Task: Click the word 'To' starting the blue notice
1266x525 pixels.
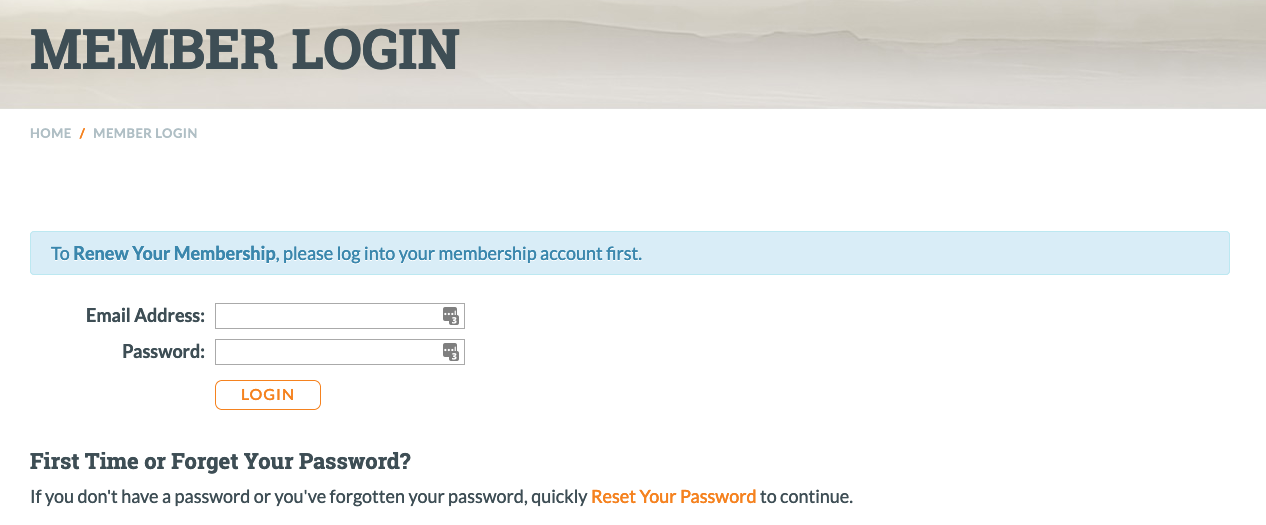Action: (x=60, y=253)
